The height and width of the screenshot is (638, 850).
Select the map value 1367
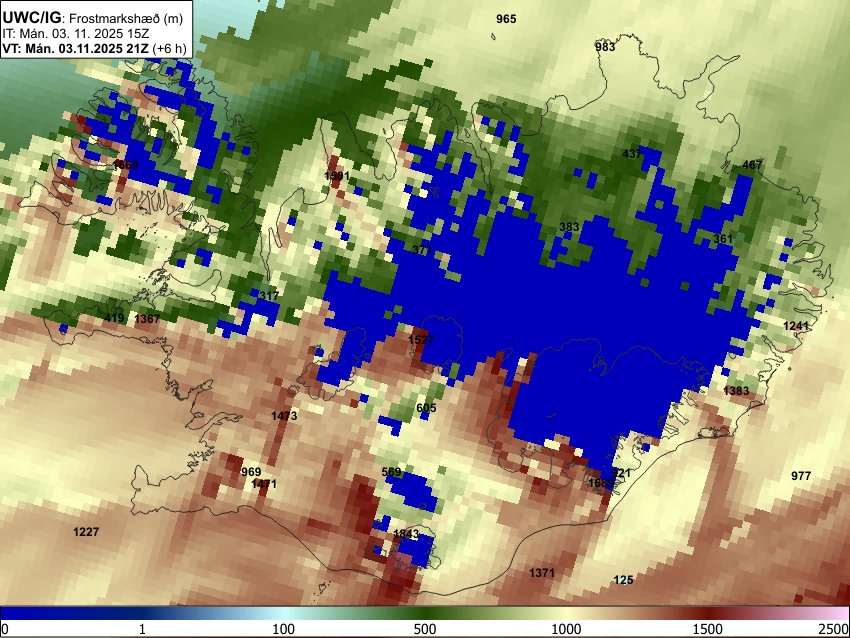pos(147,319)
